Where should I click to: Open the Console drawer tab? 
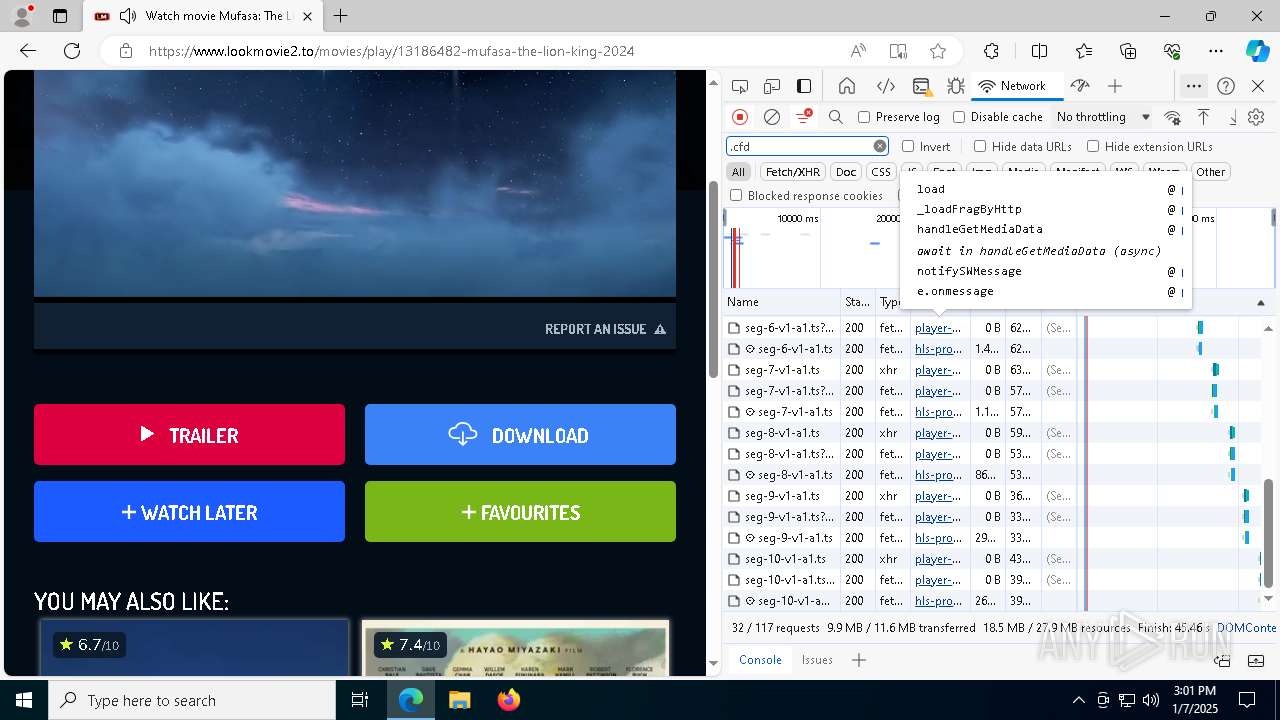click(x=760, y=660)
